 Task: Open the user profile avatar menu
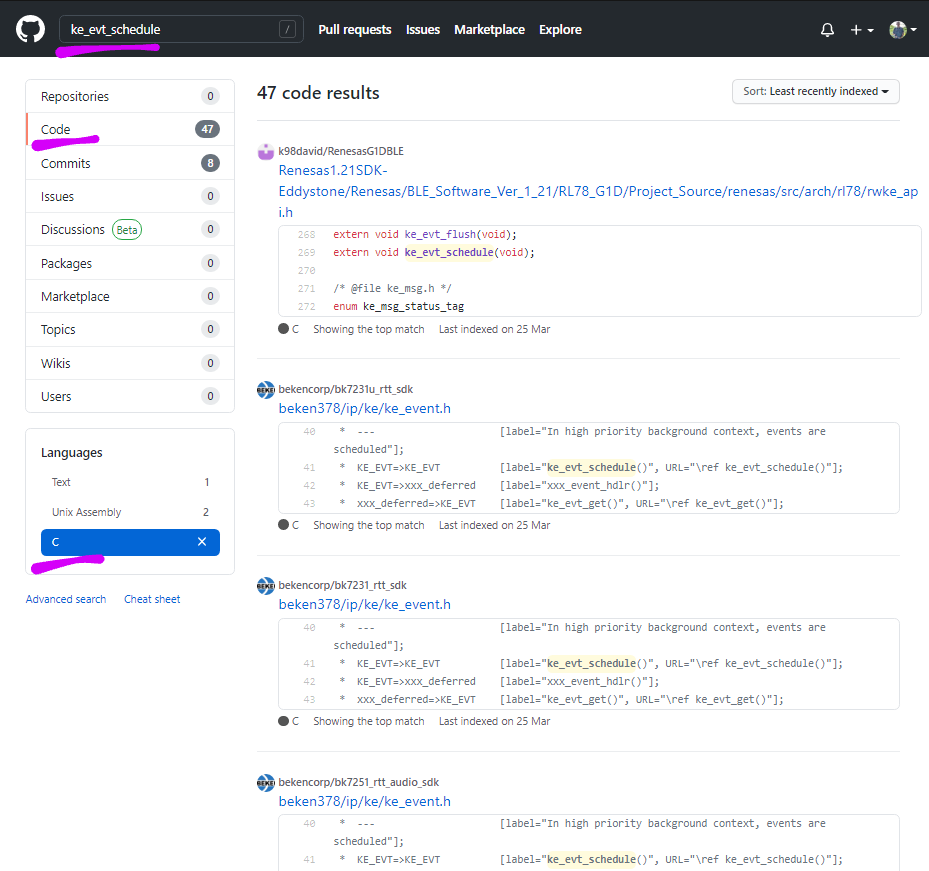coord(902,30)
